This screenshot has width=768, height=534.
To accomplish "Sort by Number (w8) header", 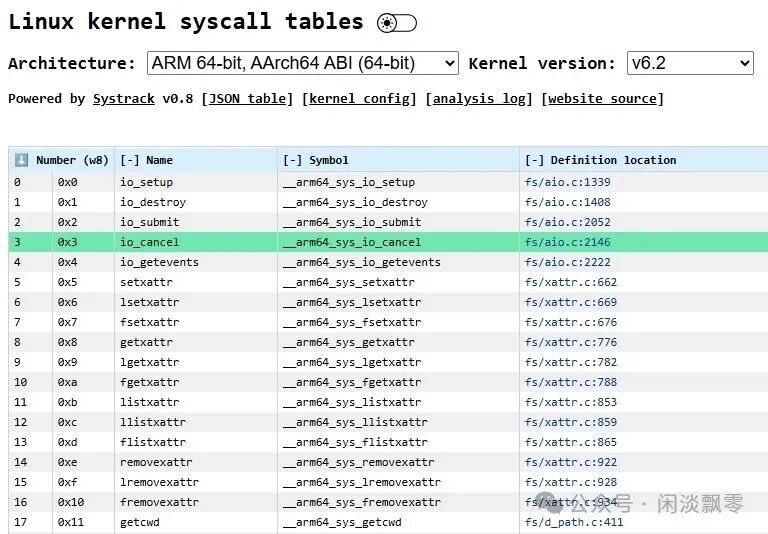I will click(x=72, y=160).
